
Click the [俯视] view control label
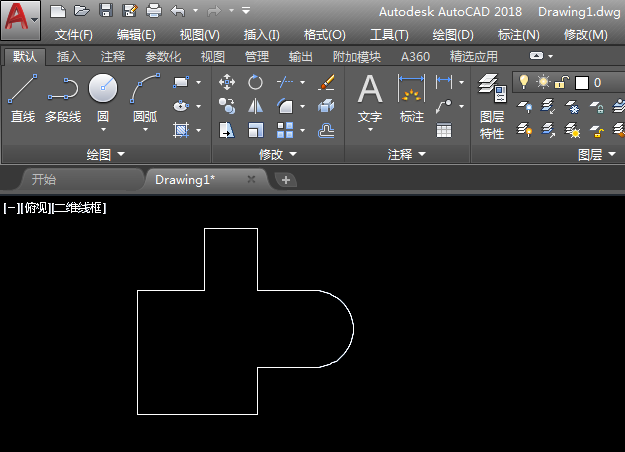[35, 208]
